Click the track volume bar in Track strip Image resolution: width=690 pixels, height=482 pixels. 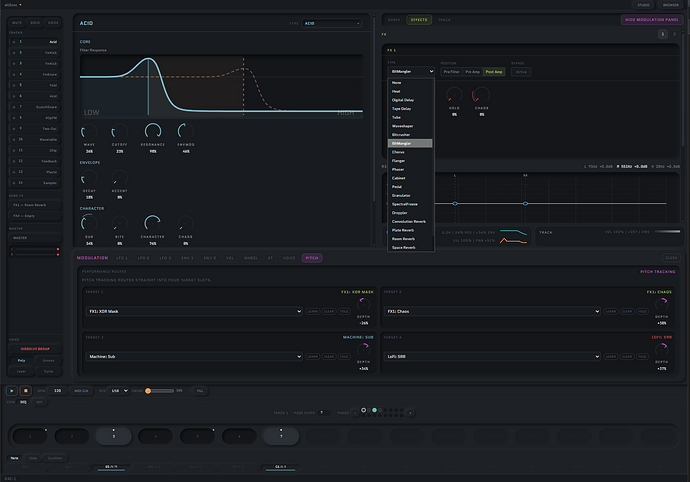coord(667,232)
